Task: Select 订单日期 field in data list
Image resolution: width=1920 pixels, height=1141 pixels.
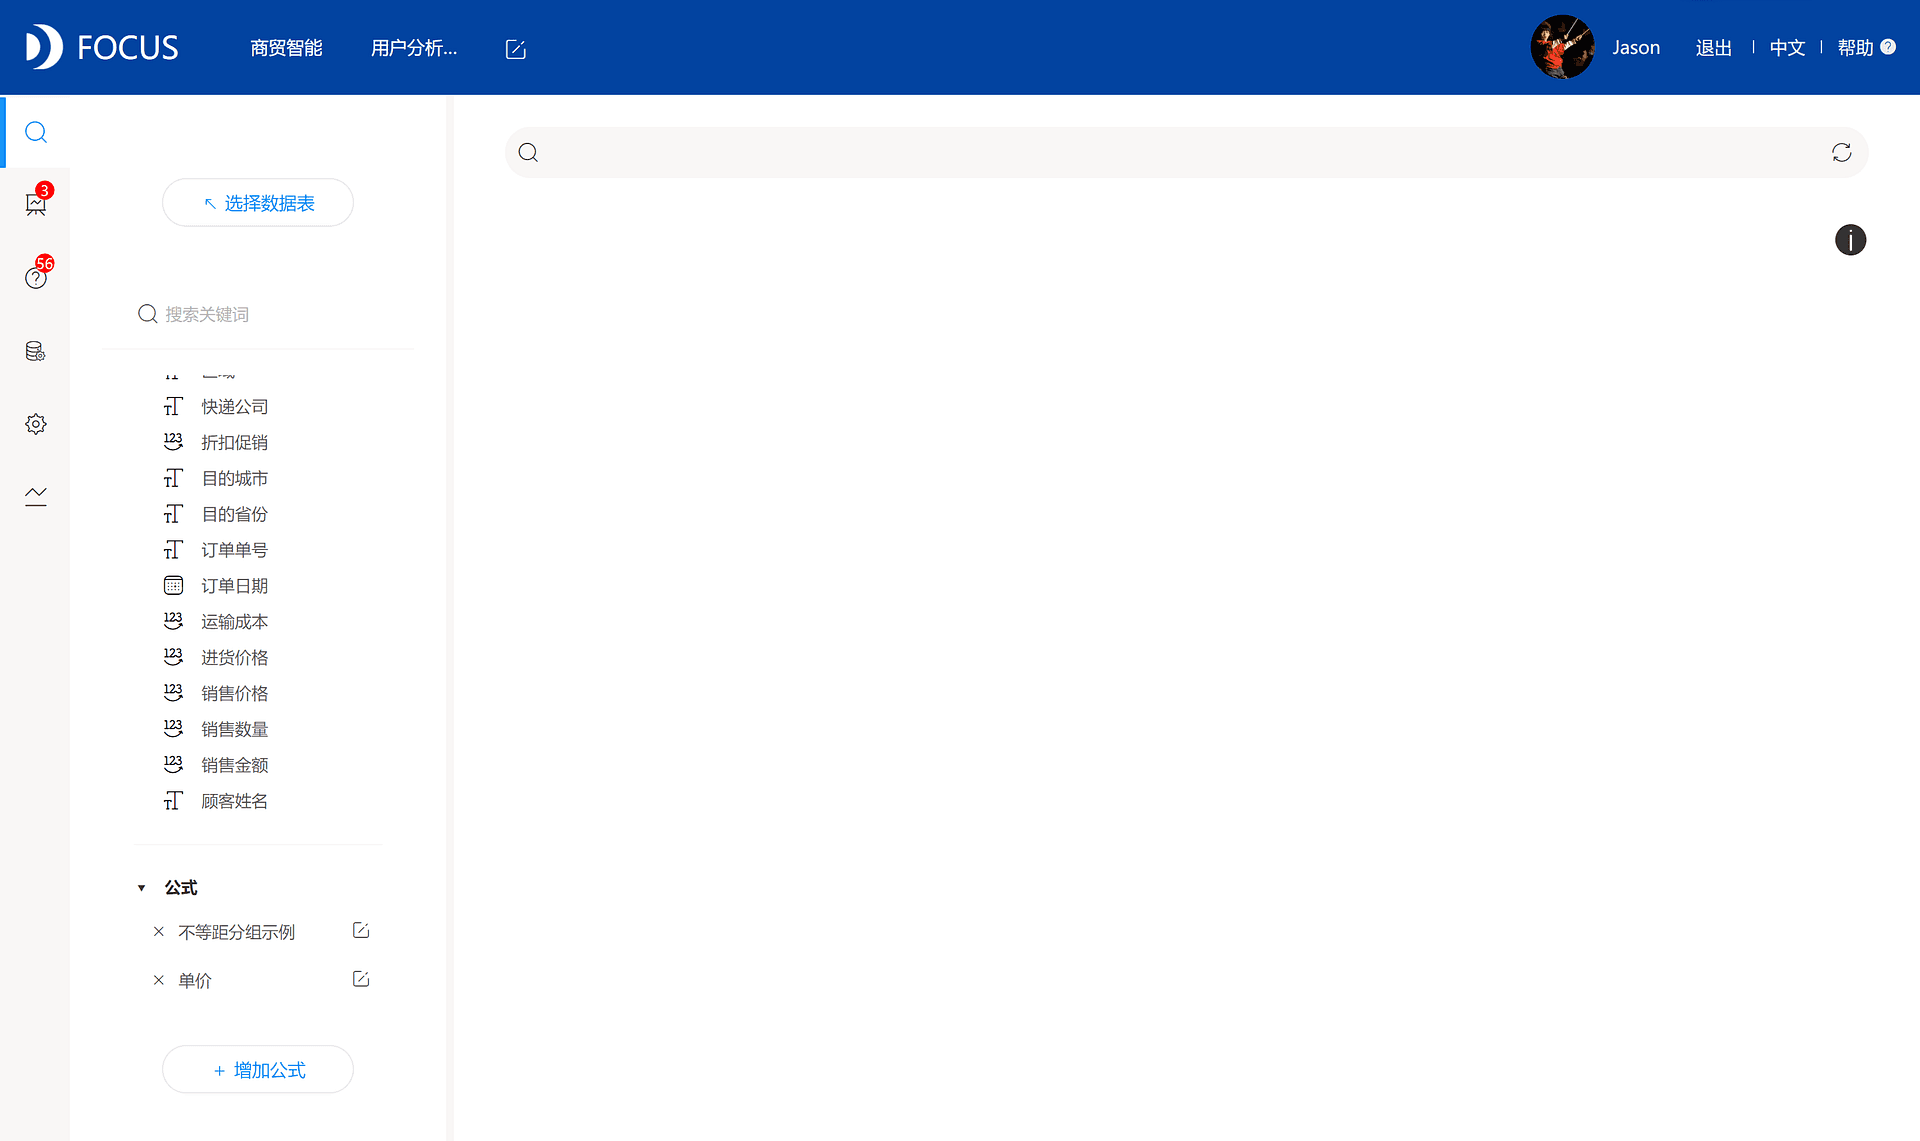Action: tap(234, 585)
